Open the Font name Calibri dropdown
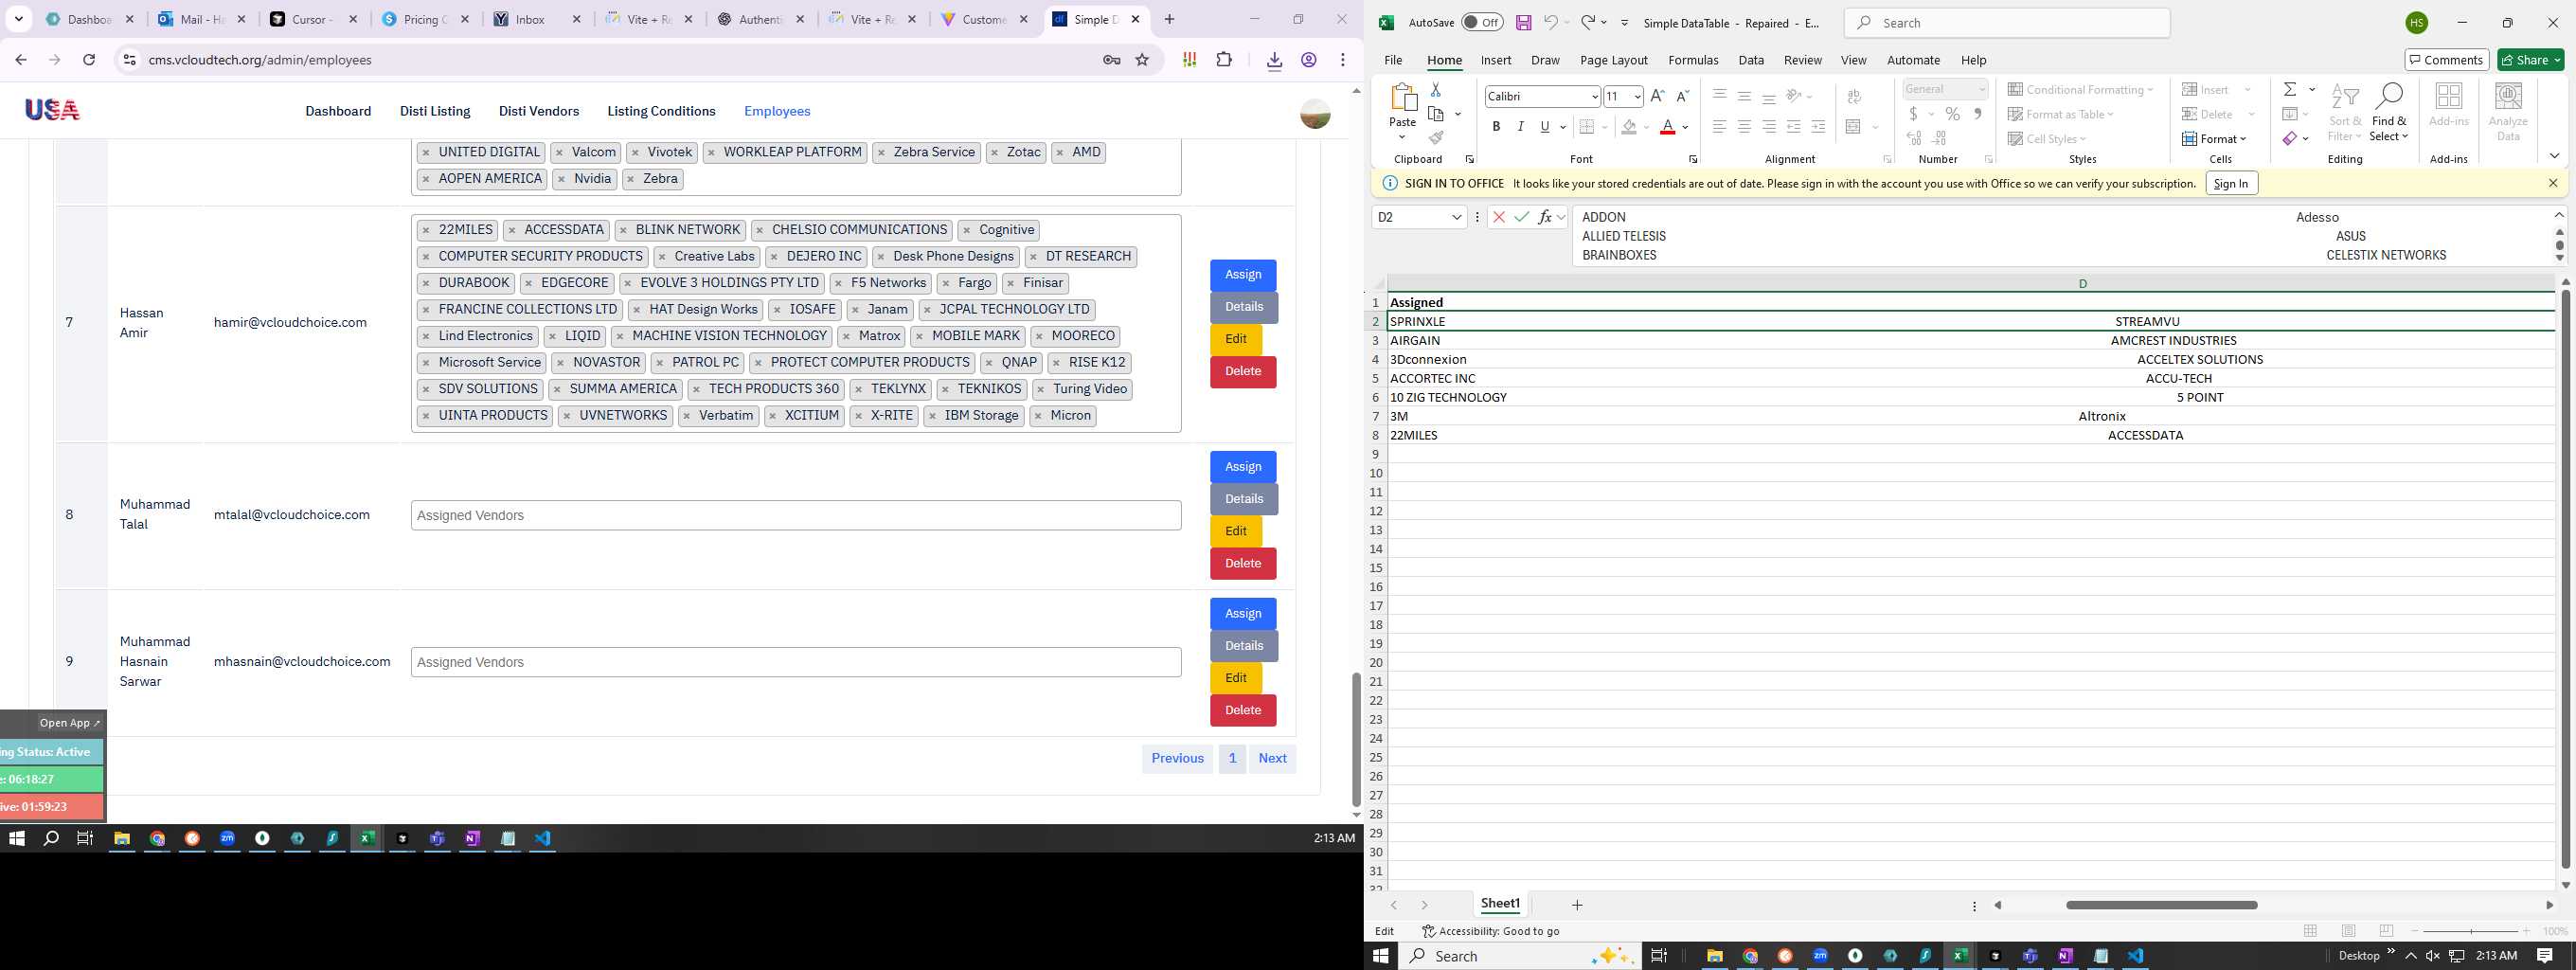The image size is (2576, 970). pyautogui.click(x=1594, y=96)
